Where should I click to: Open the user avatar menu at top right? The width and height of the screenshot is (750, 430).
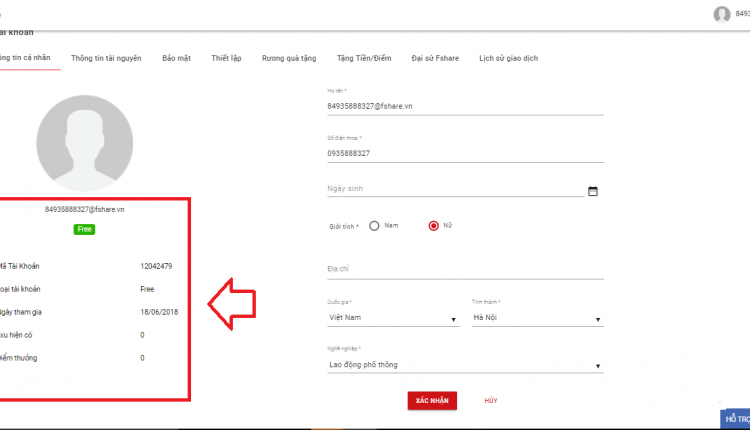coord(722,14)
